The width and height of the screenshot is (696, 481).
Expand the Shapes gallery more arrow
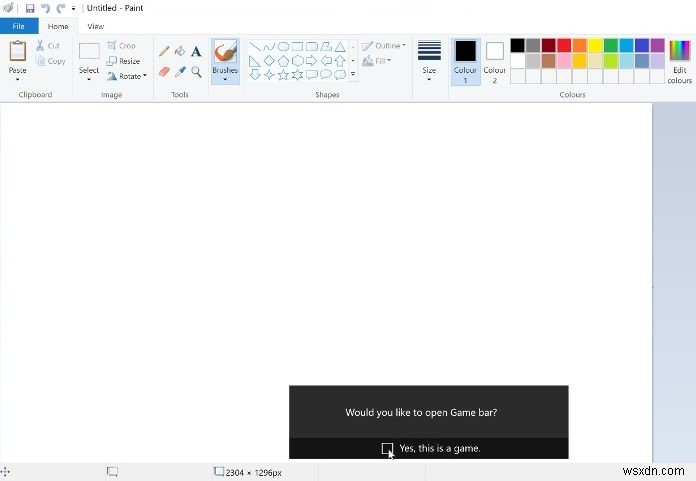tap(353, 74)
